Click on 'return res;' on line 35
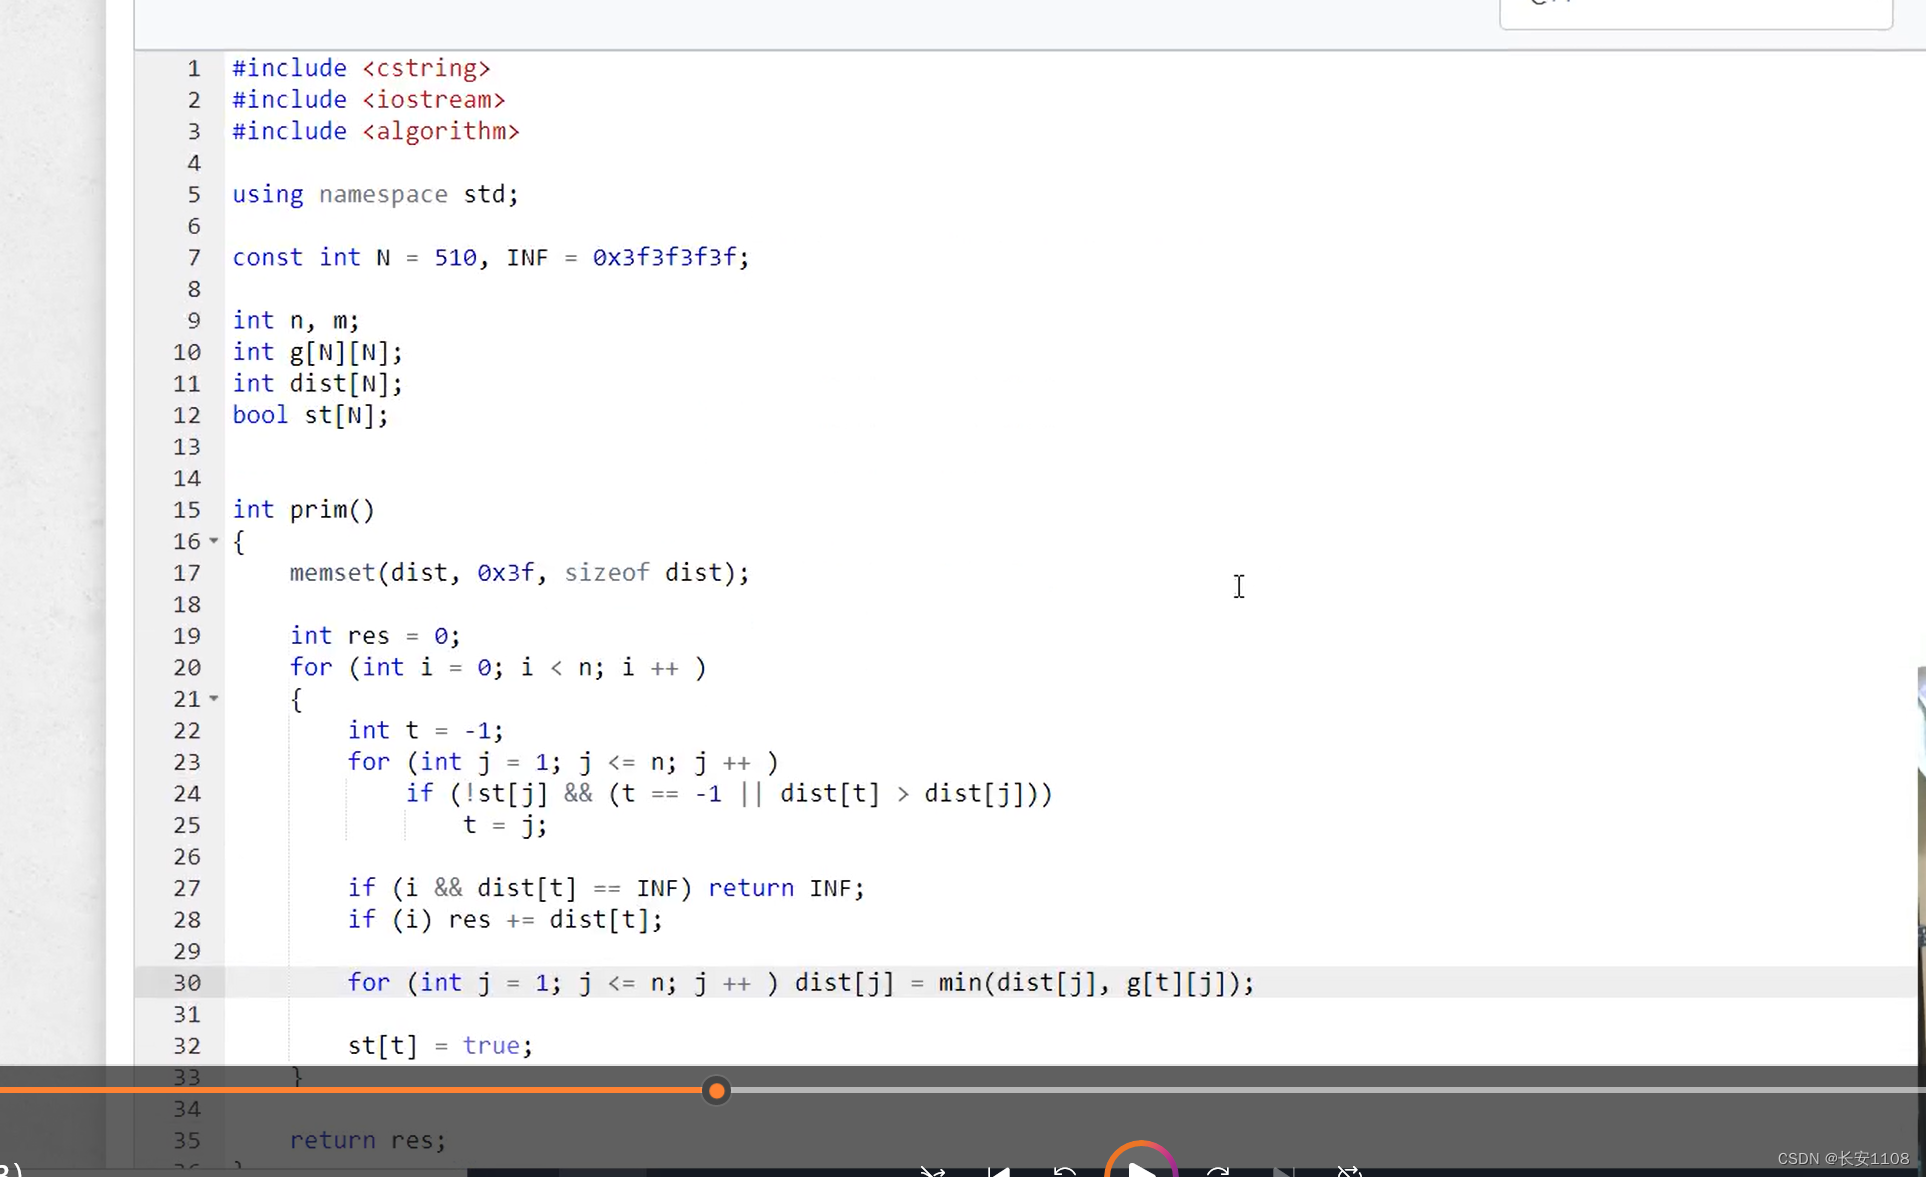 pyautogui.click(x=367, y=1140)
